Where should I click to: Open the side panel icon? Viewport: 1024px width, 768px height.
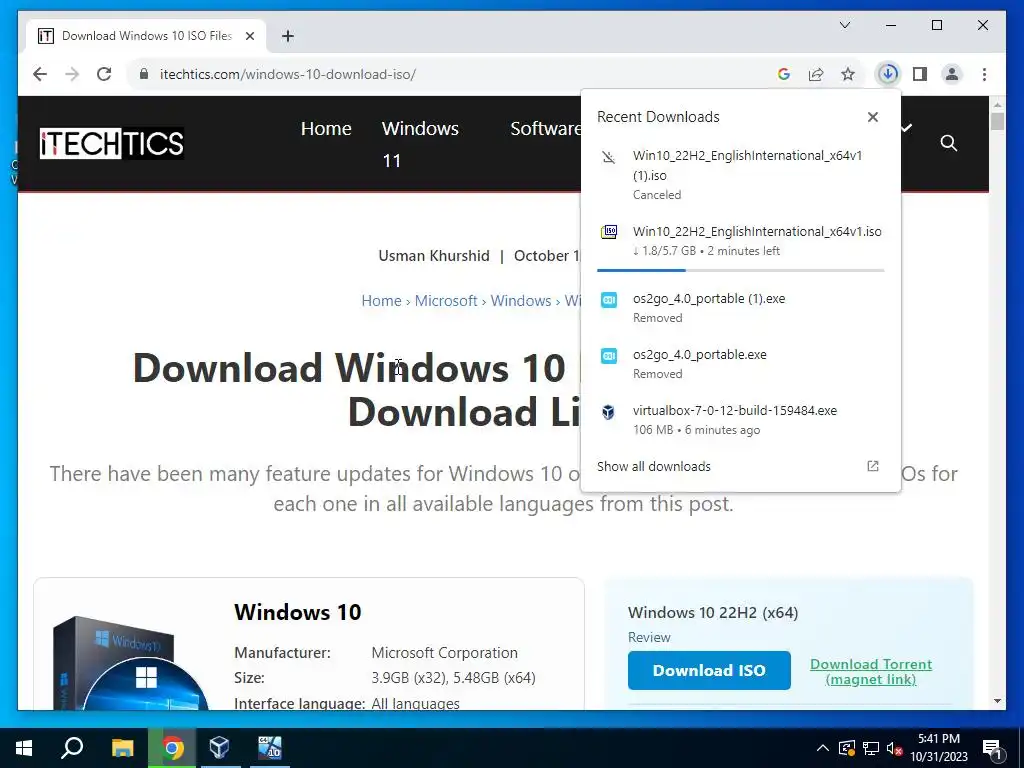(920, 74)
